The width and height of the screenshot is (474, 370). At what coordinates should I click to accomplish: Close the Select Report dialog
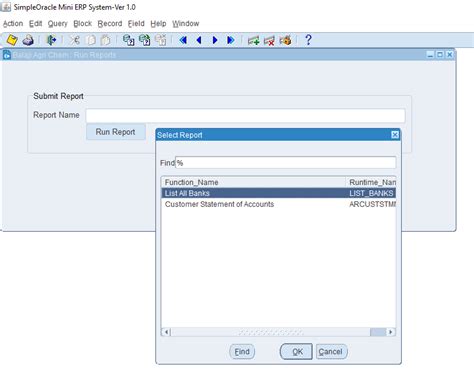[x=395, y=135]
